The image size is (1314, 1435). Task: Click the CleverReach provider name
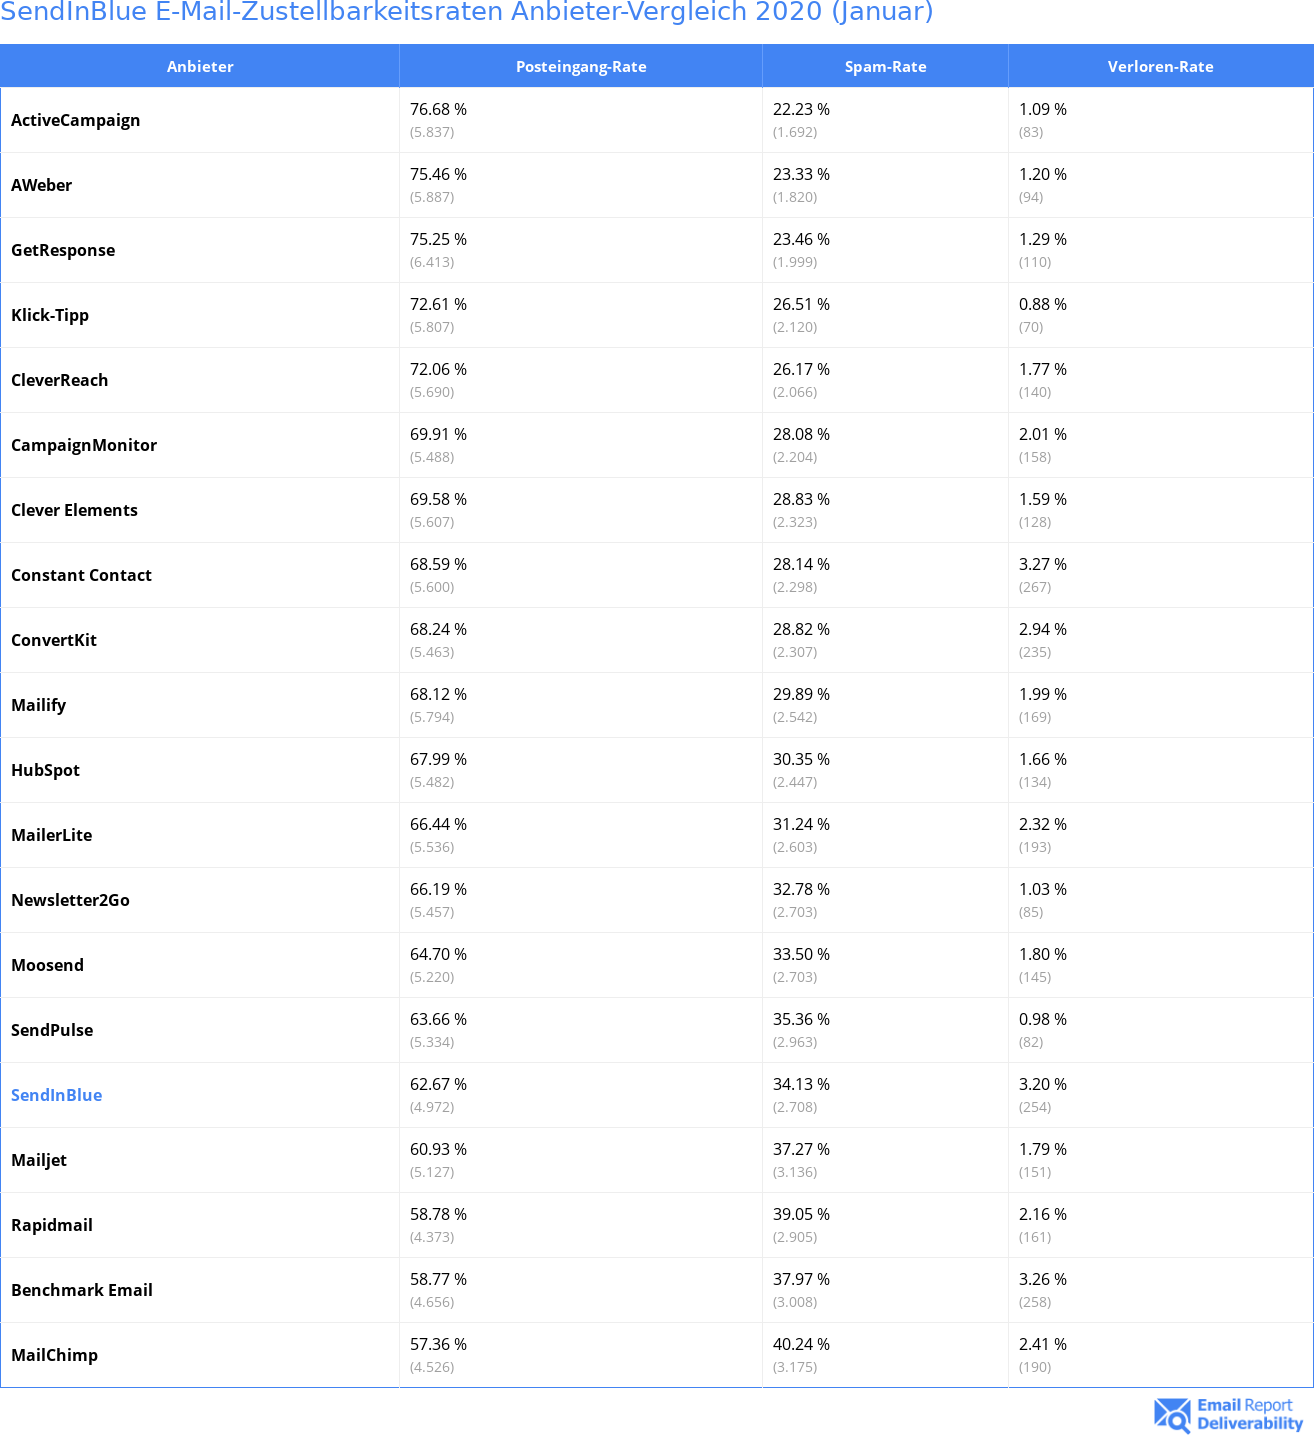59,380
